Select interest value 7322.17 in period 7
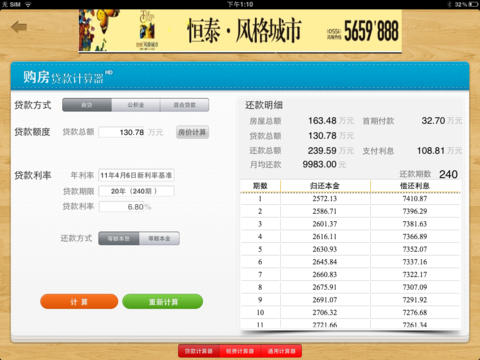 click(x=415, y=275)
